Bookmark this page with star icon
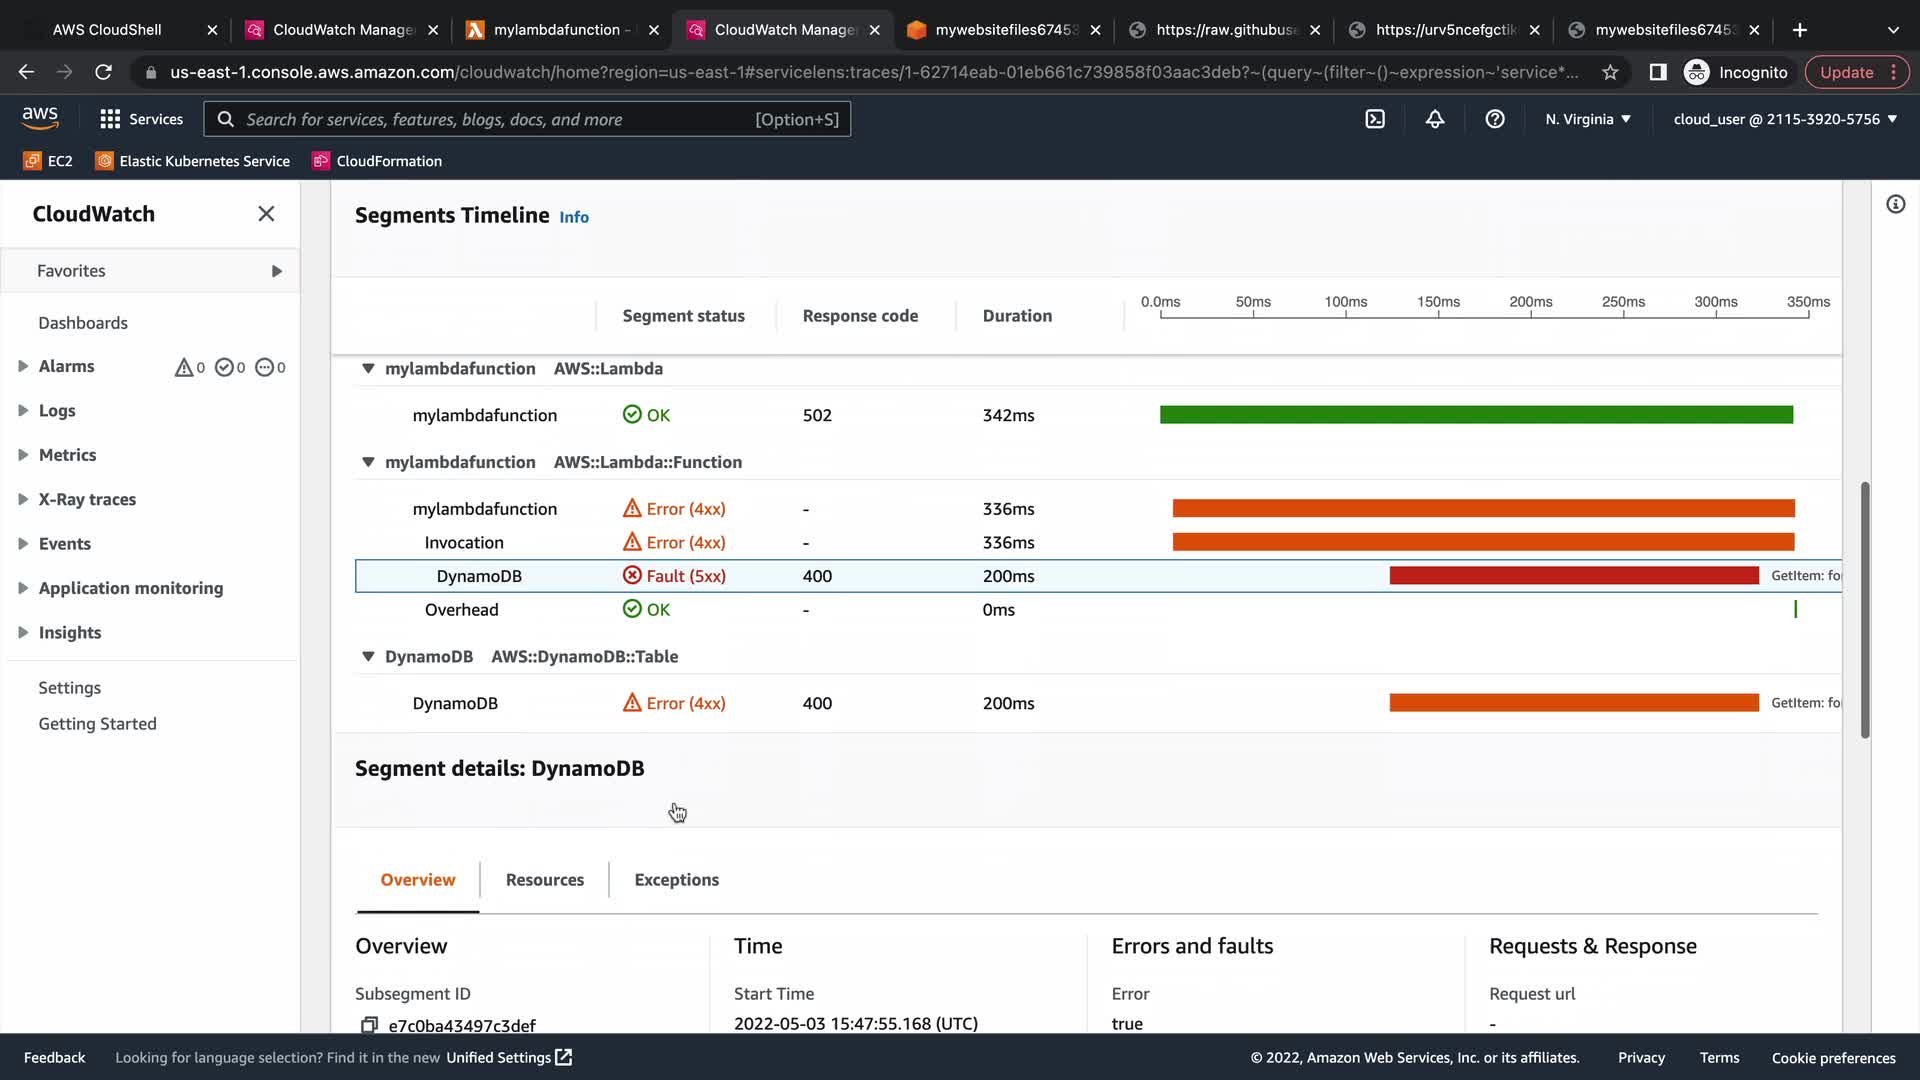The image size is (1920, 1080). point(1610,72)
